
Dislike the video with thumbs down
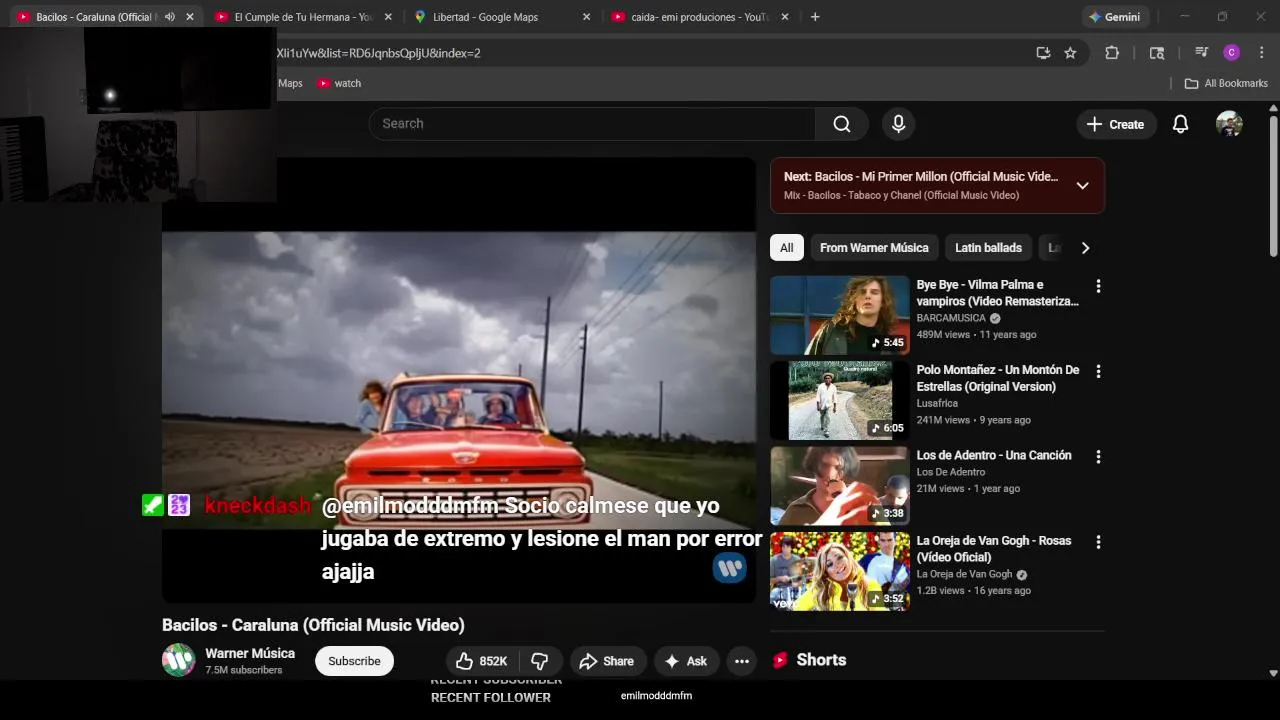[x=540, y=661]
